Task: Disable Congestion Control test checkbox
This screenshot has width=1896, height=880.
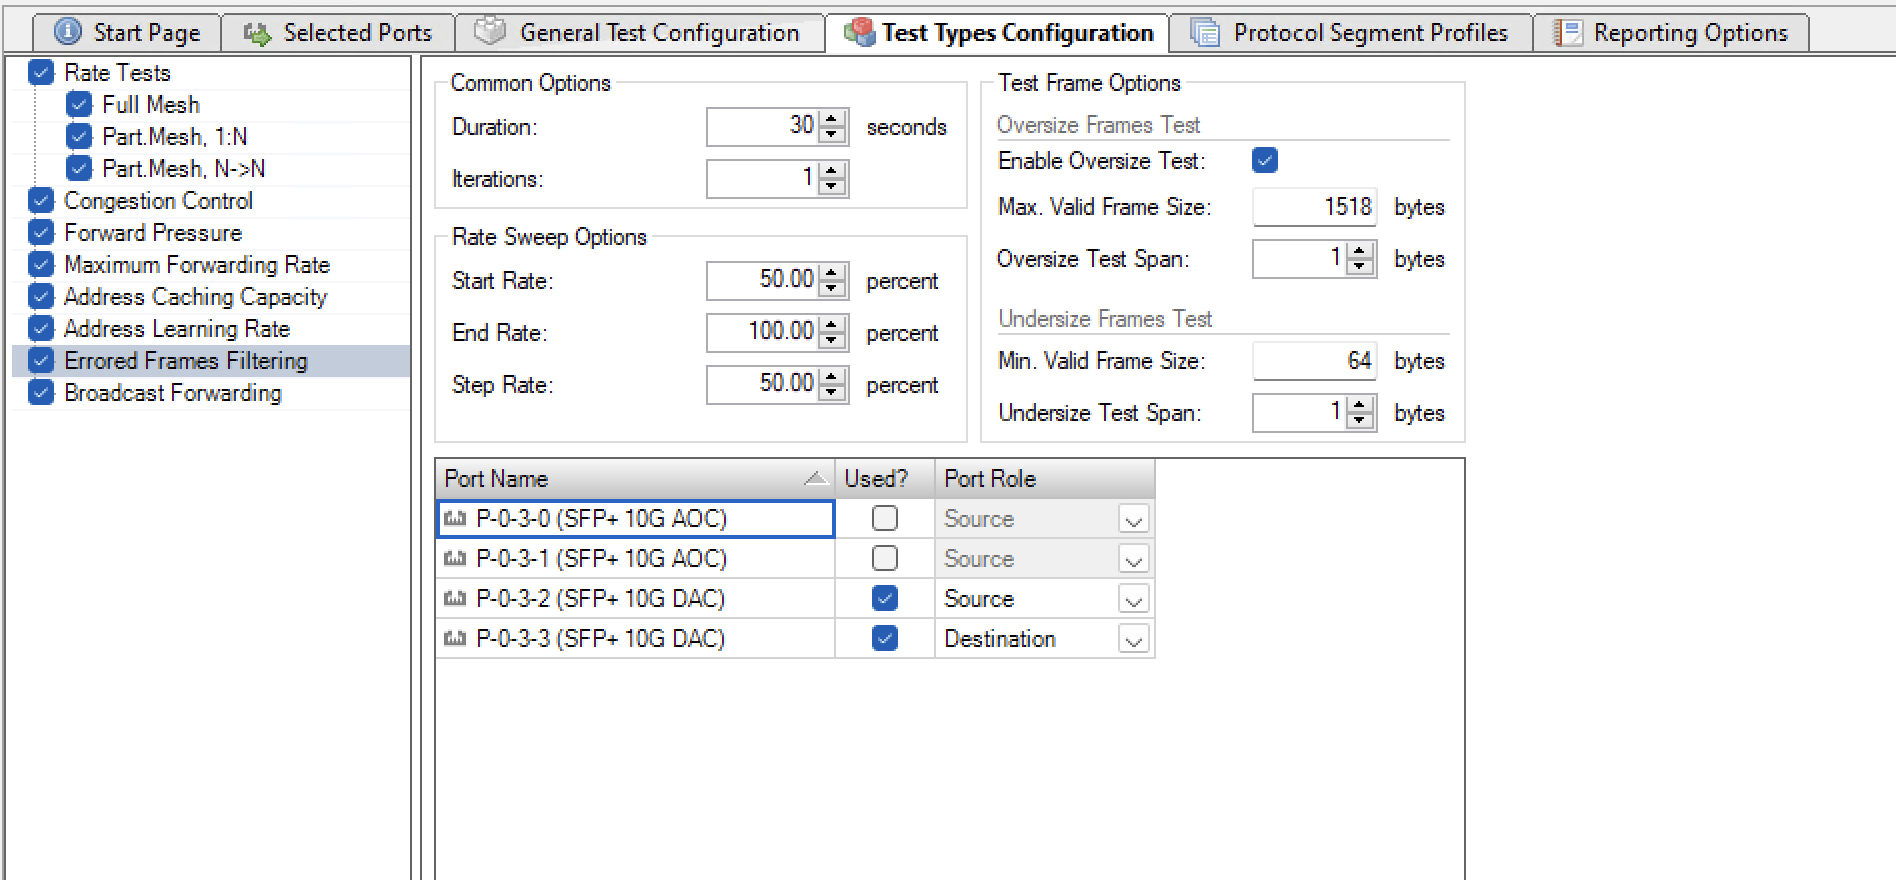Action: [x=41, y=200]
